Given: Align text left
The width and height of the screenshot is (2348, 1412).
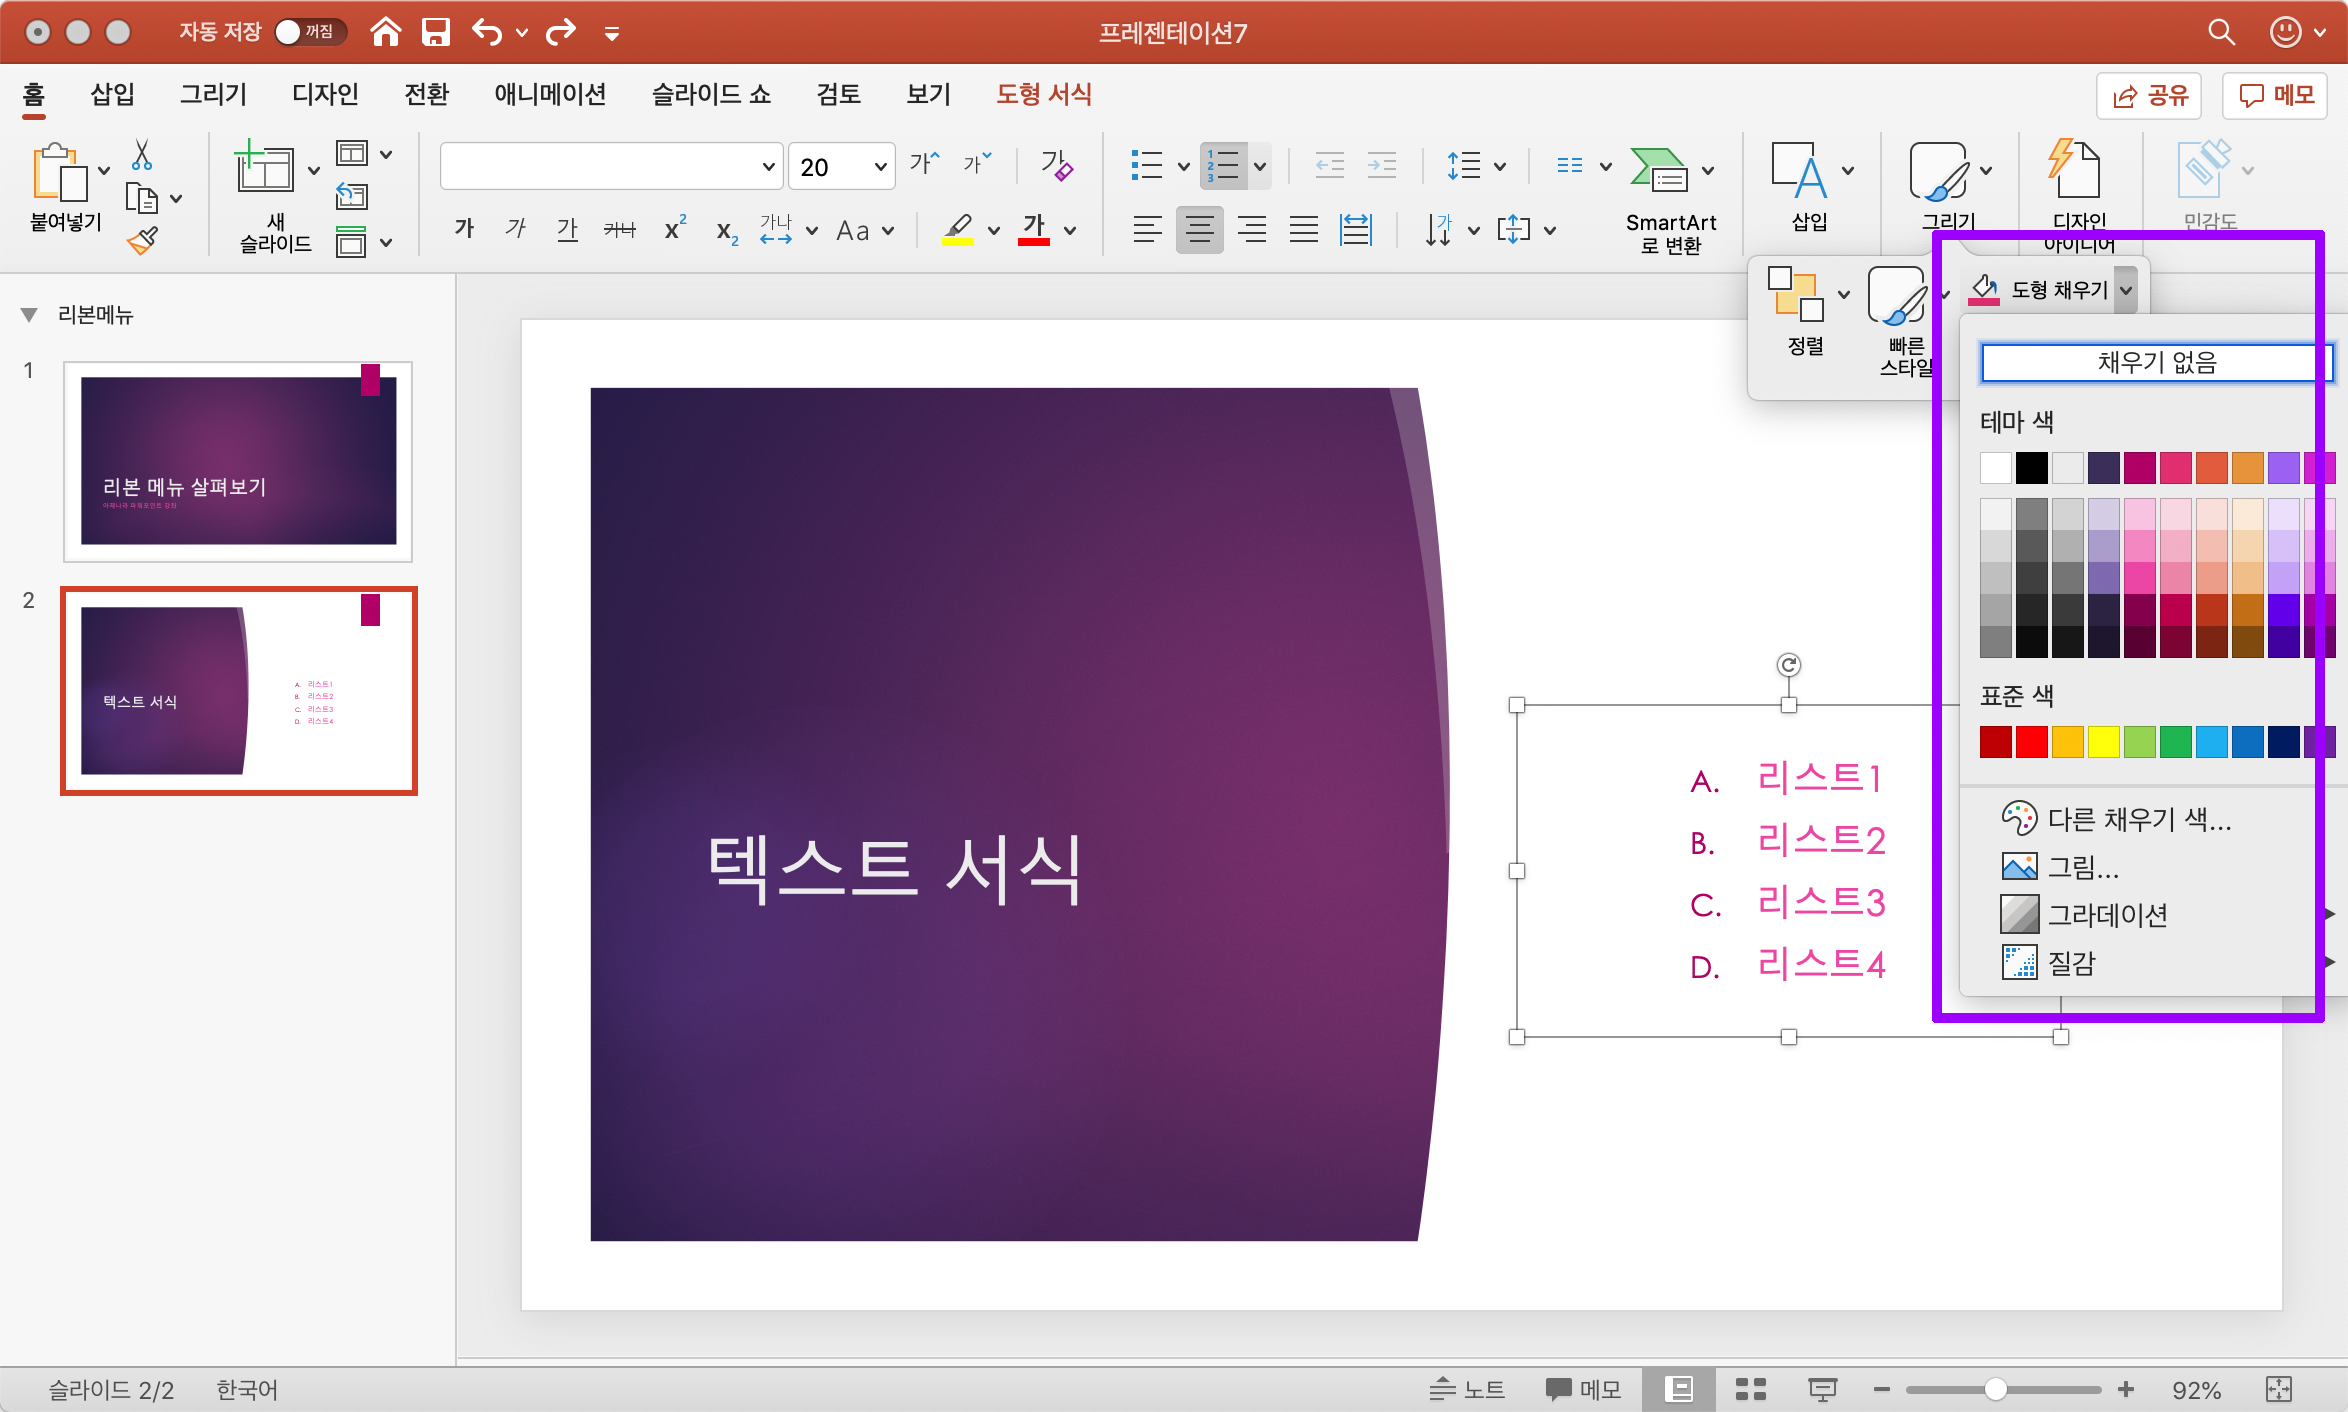Looking at the screenshot, I should coord(1147,230).
